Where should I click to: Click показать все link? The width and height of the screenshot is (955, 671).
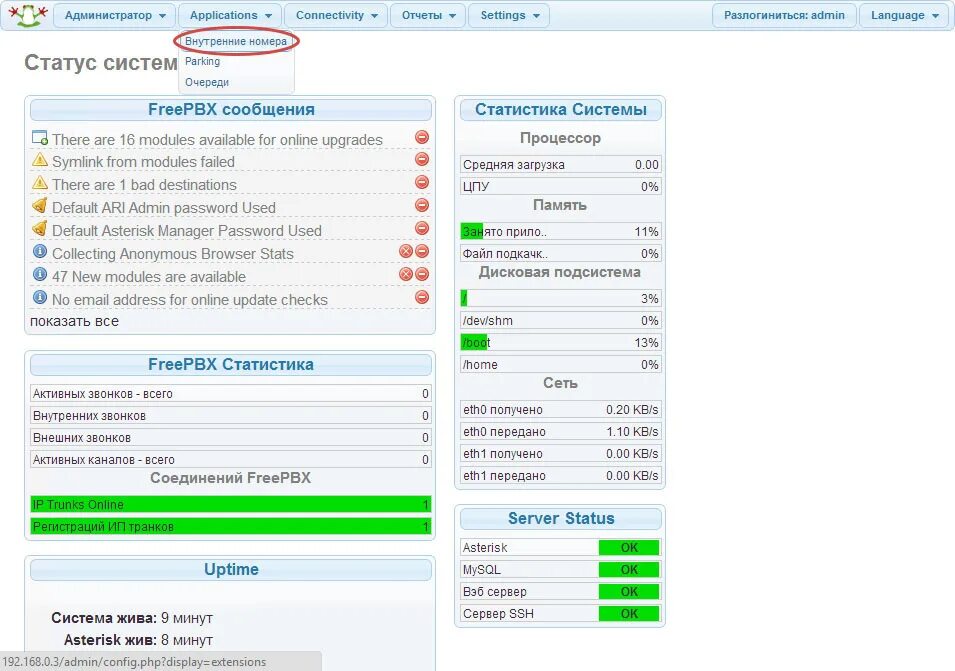74,321
